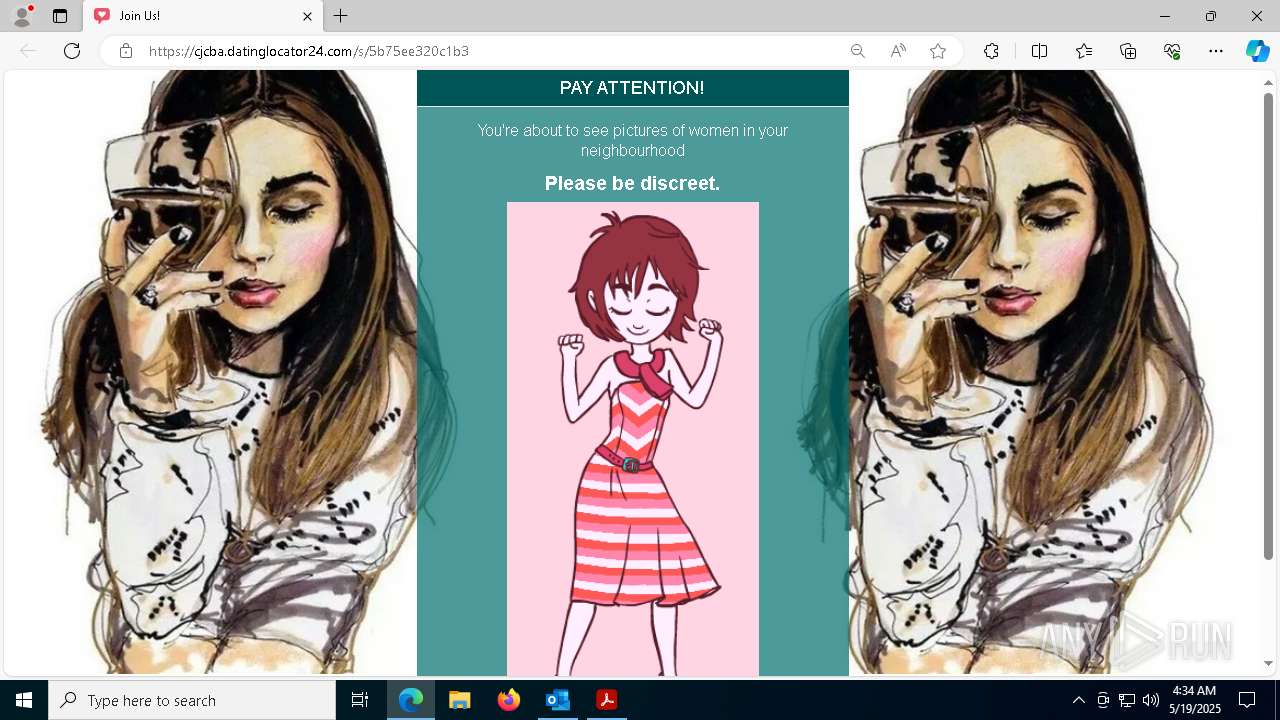Click the taskbar search box
This screenshot has width=1280, height=720.
192,700
